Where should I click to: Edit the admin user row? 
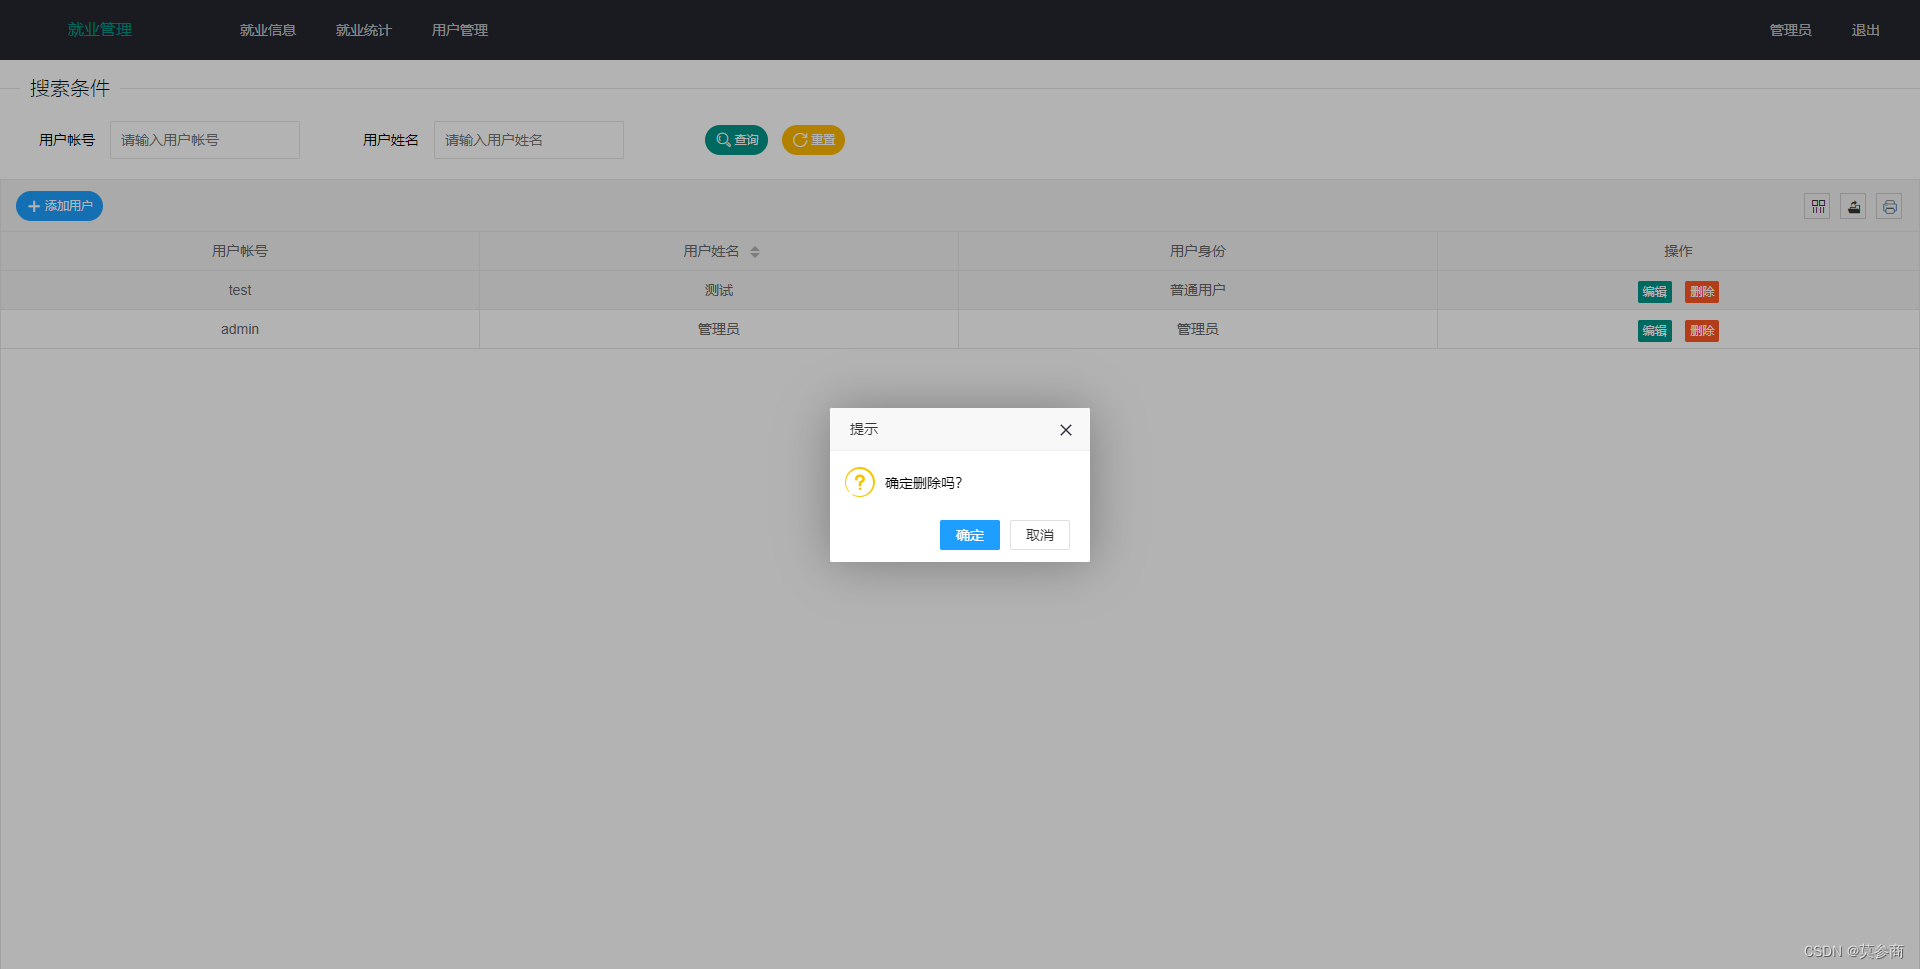1655,331
